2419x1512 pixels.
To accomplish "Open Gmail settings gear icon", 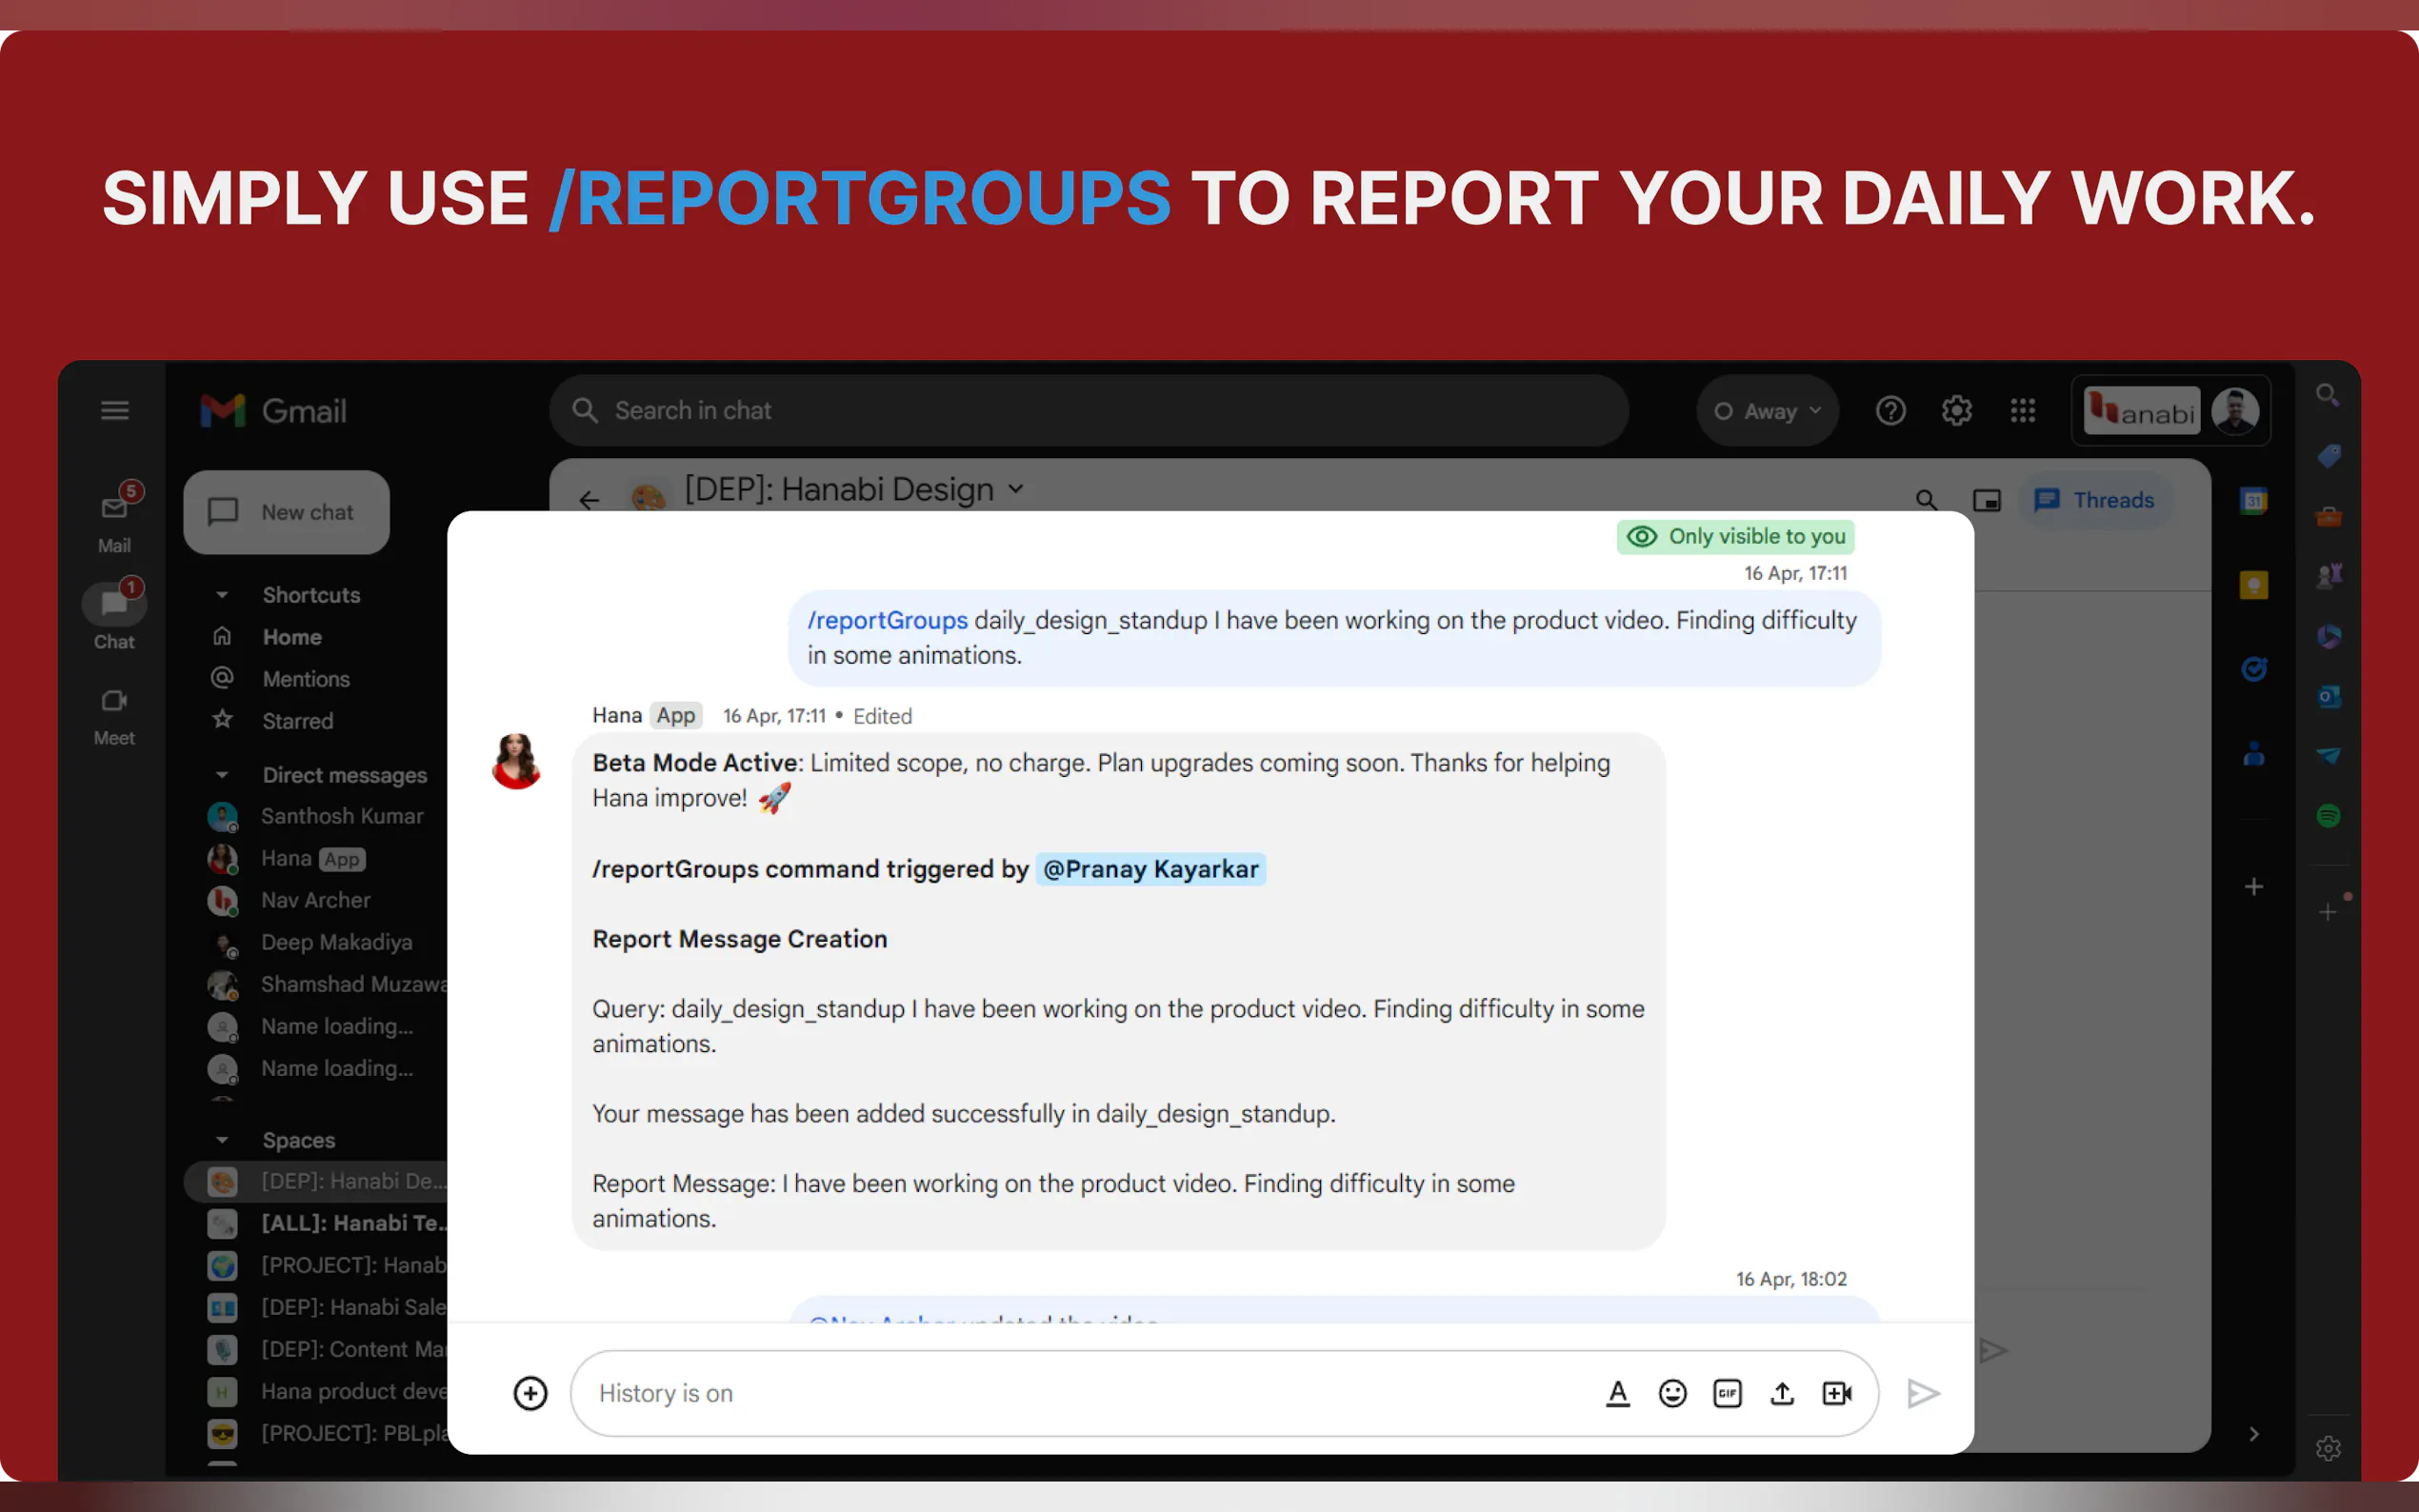I will pyautogui.click(x=1956, y=410).
